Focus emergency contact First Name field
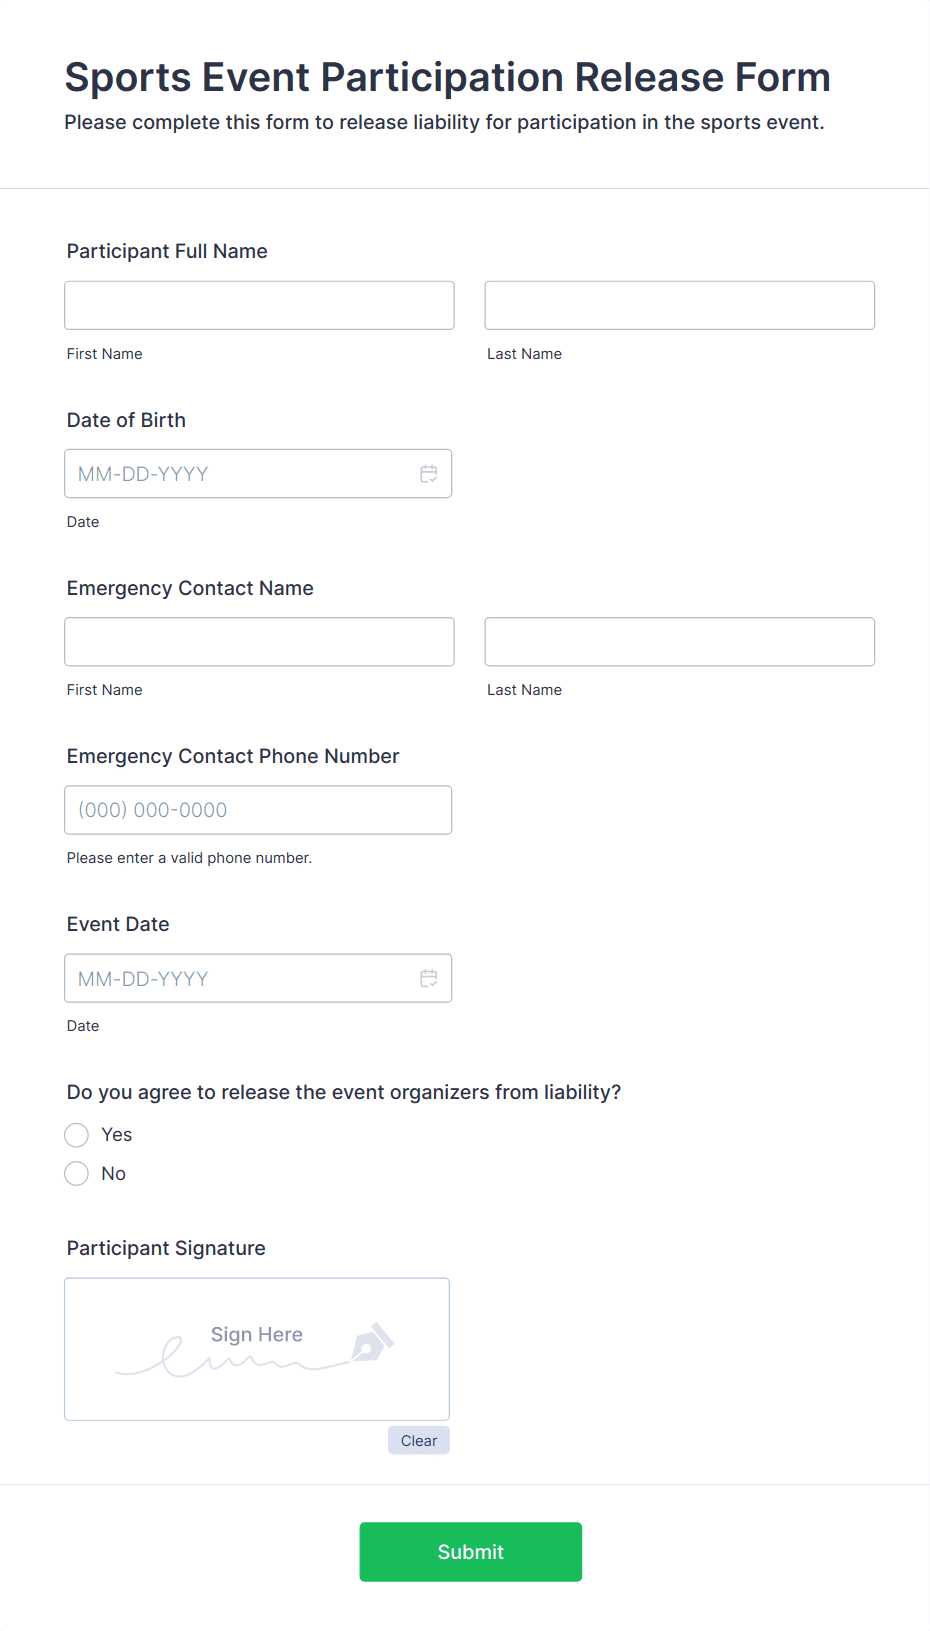This screenshot has height=1631, width=930. click(259, 642)
